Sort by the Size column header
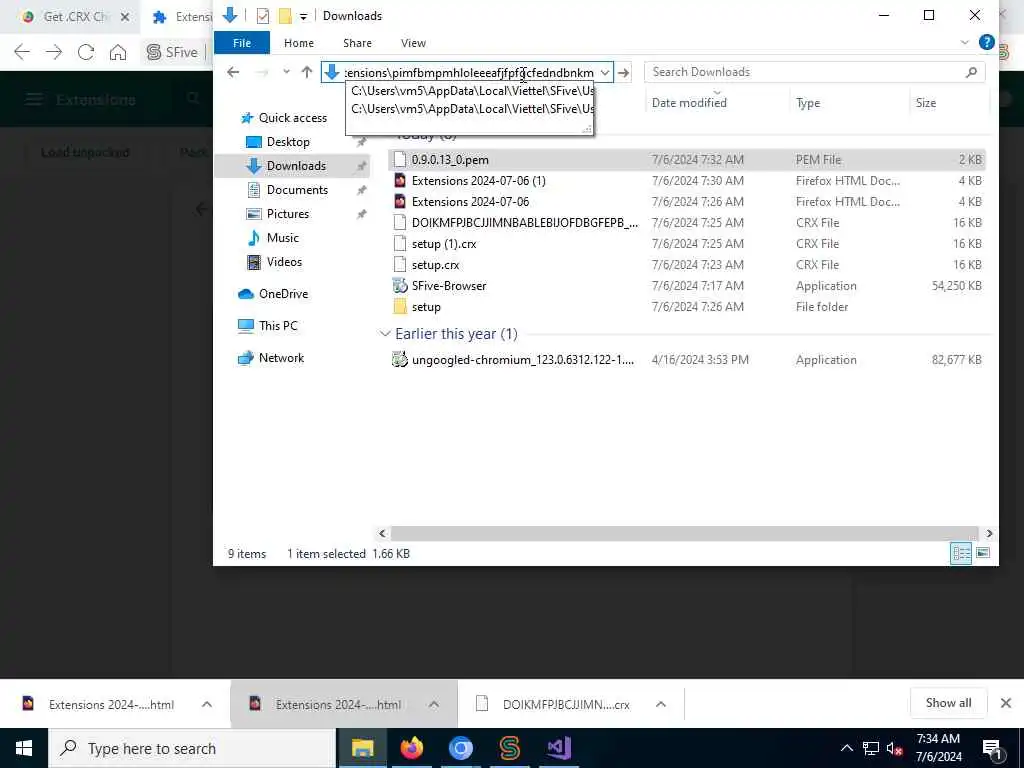The height and width of the screenshot is (768, 1024). pyautogui.click(x=925, y=103)
